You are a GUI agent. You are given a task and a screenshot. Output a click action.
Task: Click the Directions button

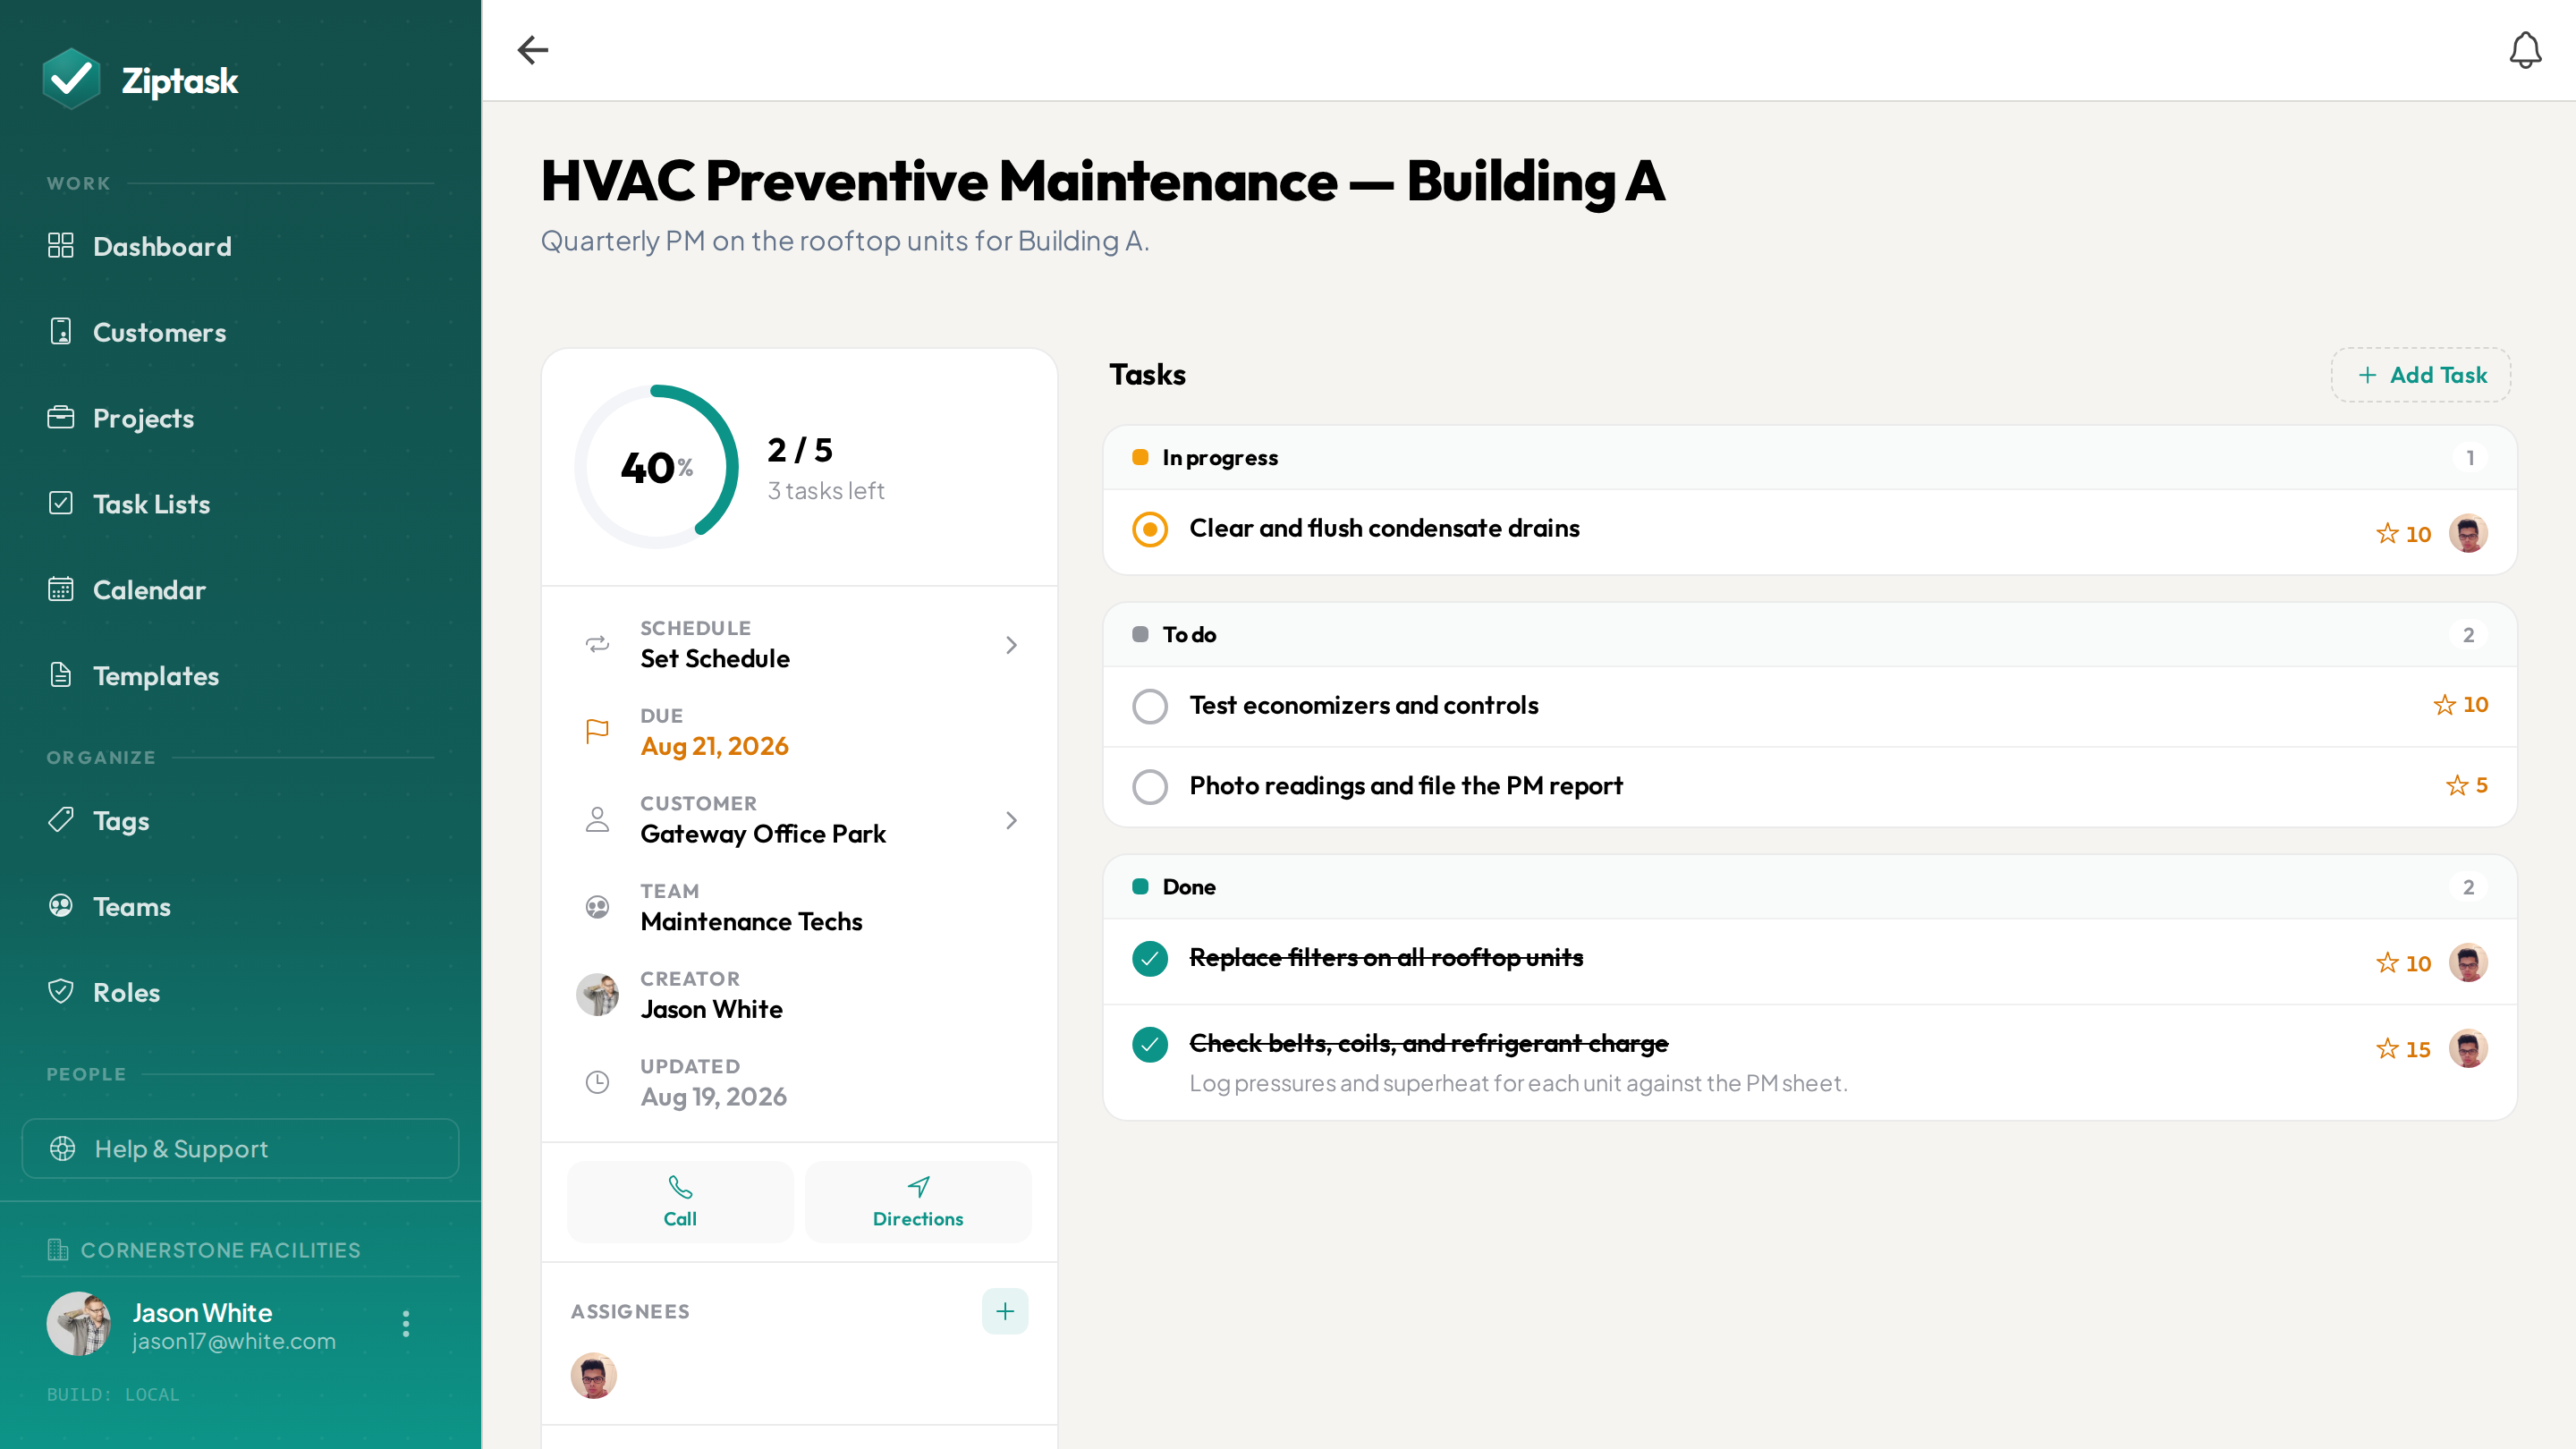pyautogui.click(x=918, y=1201)
